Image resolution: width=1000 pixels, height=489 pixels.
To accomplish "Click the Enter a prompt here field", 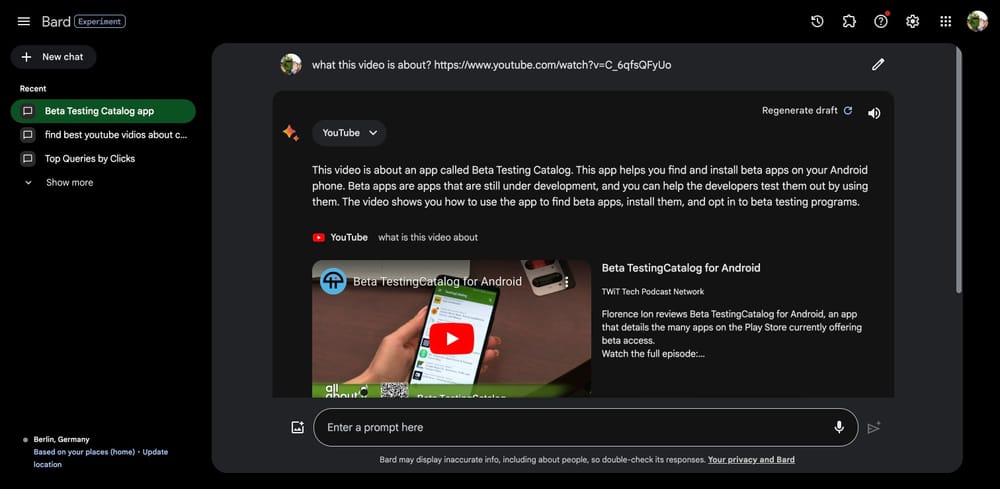I will [x=570, y=427].
